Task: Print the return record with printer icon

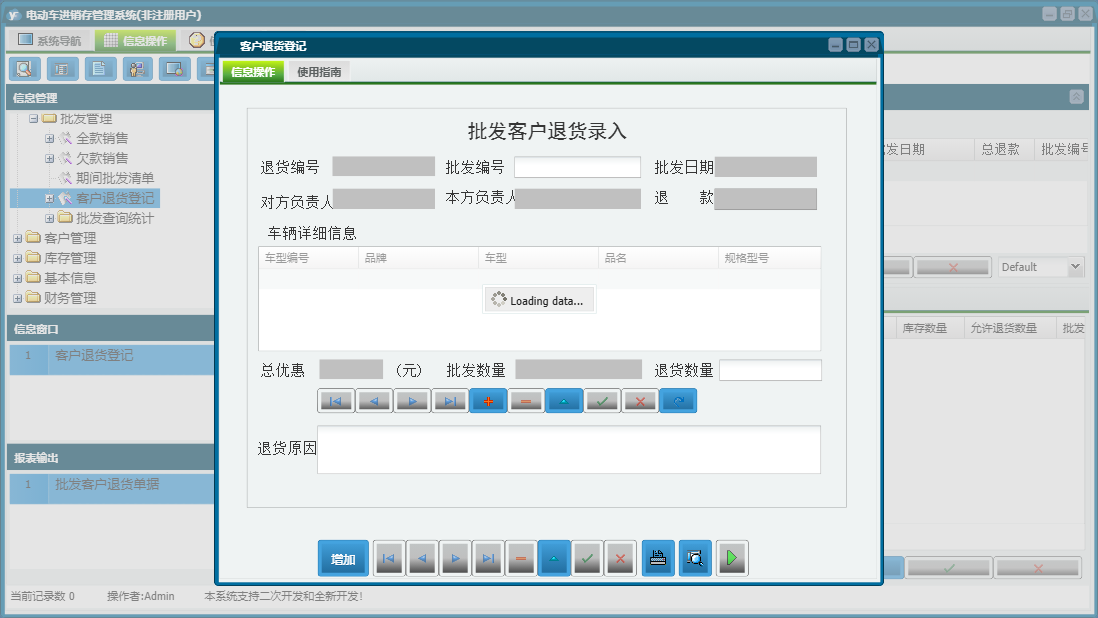Action: (x=658, y=559)
